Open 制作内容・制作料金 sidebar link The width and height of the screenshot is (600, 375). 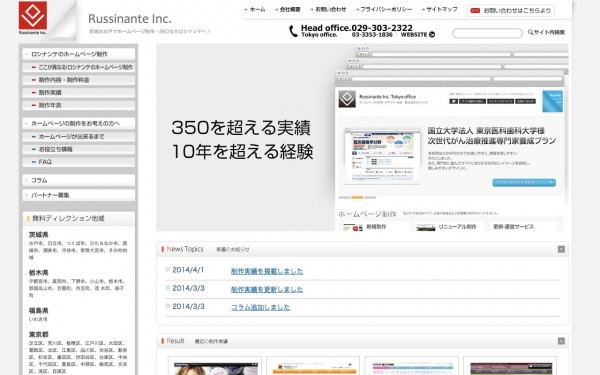79,80
